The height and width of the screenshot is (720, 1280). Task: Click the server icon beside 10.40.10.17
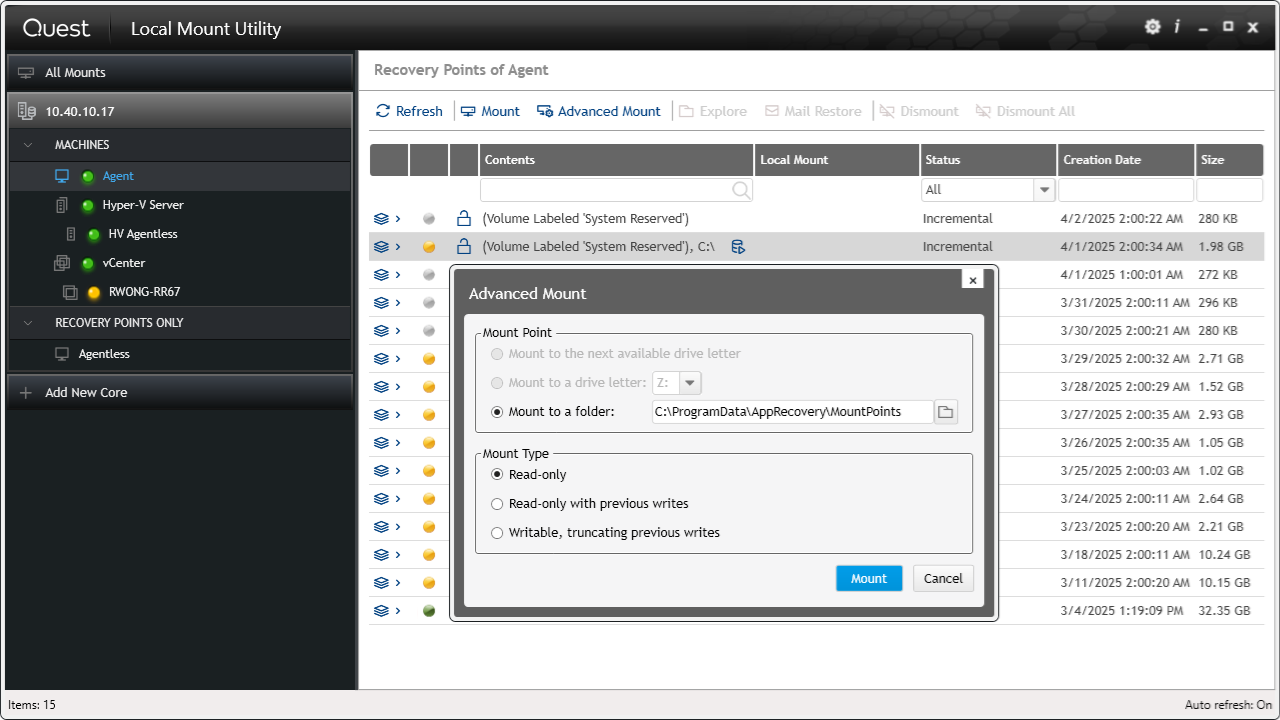tap(27, 111)
